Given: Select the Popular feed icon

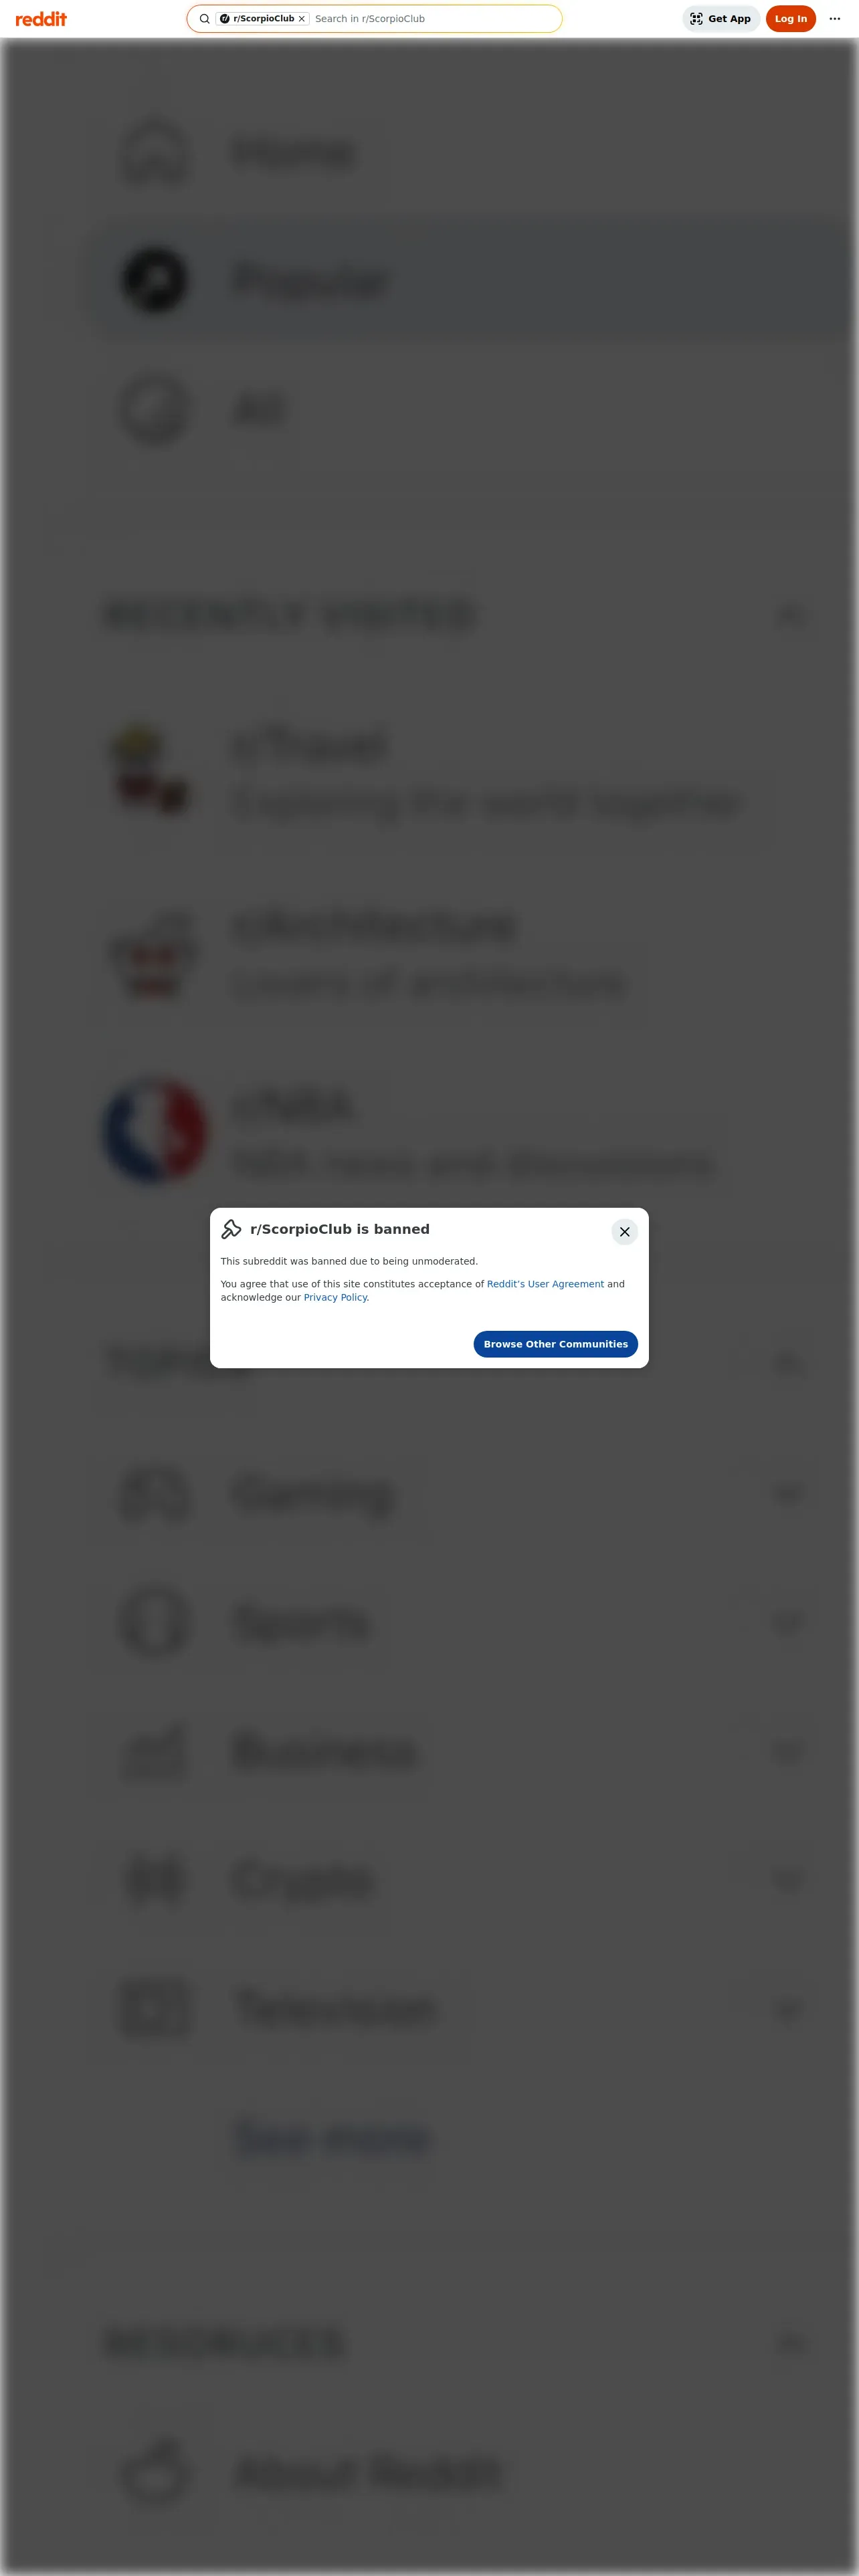Looking at the screenshot, I should [x=154, y=280].
